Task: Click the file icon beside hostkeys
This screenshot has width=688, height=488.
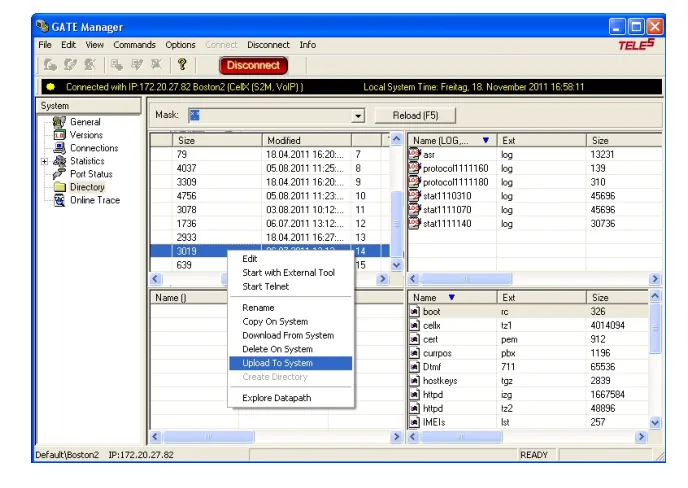Action: [x=415, y=380]
